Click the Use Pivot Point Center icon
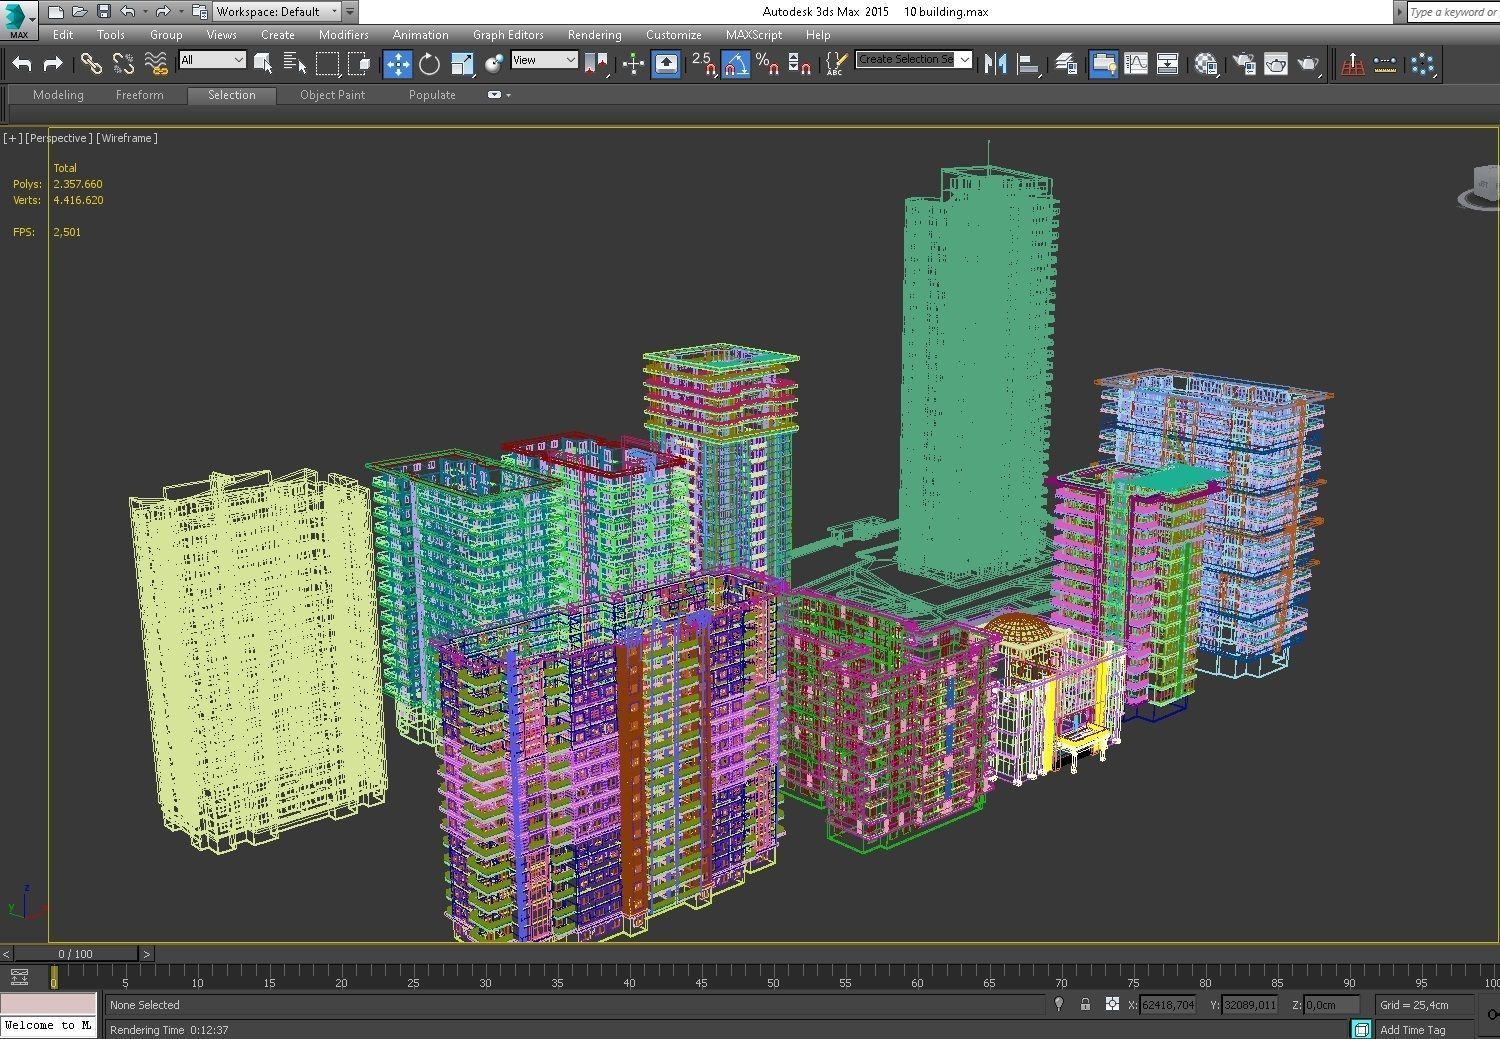 pos(598,64)
